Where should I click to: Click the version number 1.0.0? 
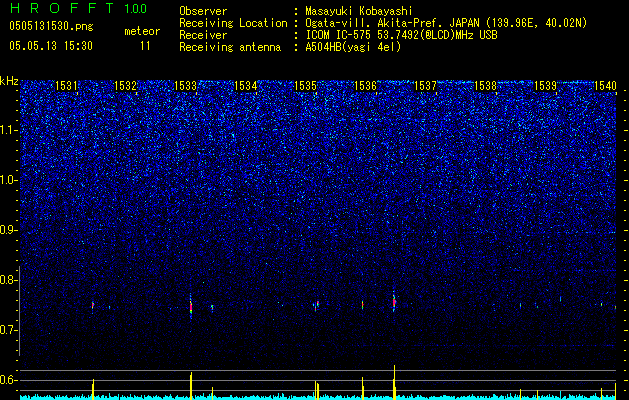[x=135, y=9]
